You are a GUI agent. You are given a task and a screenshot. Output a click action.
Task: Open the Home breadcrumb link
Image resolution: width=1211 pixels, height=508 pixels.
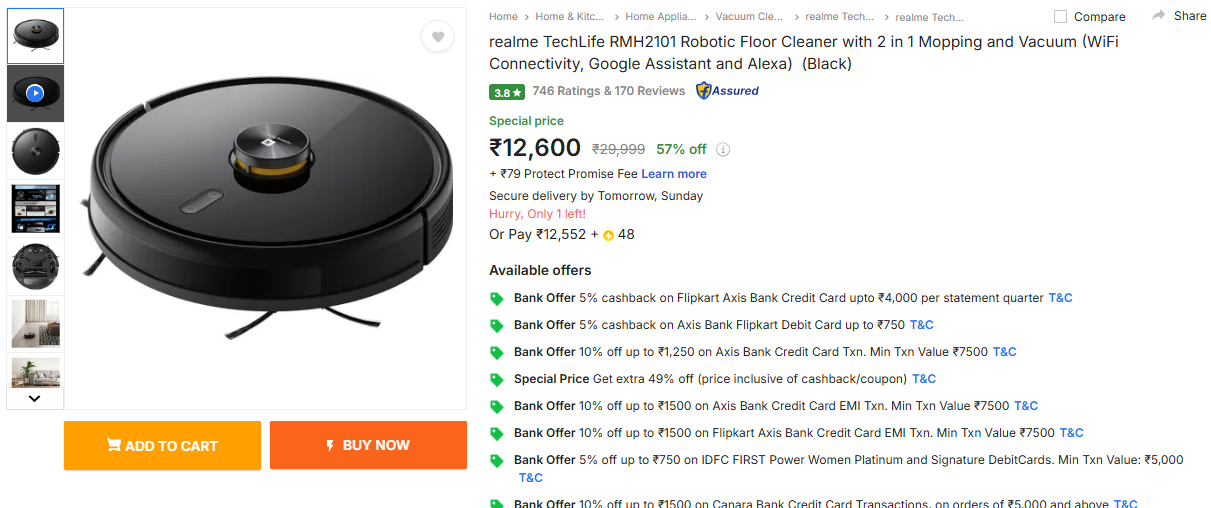click(503, 16)
